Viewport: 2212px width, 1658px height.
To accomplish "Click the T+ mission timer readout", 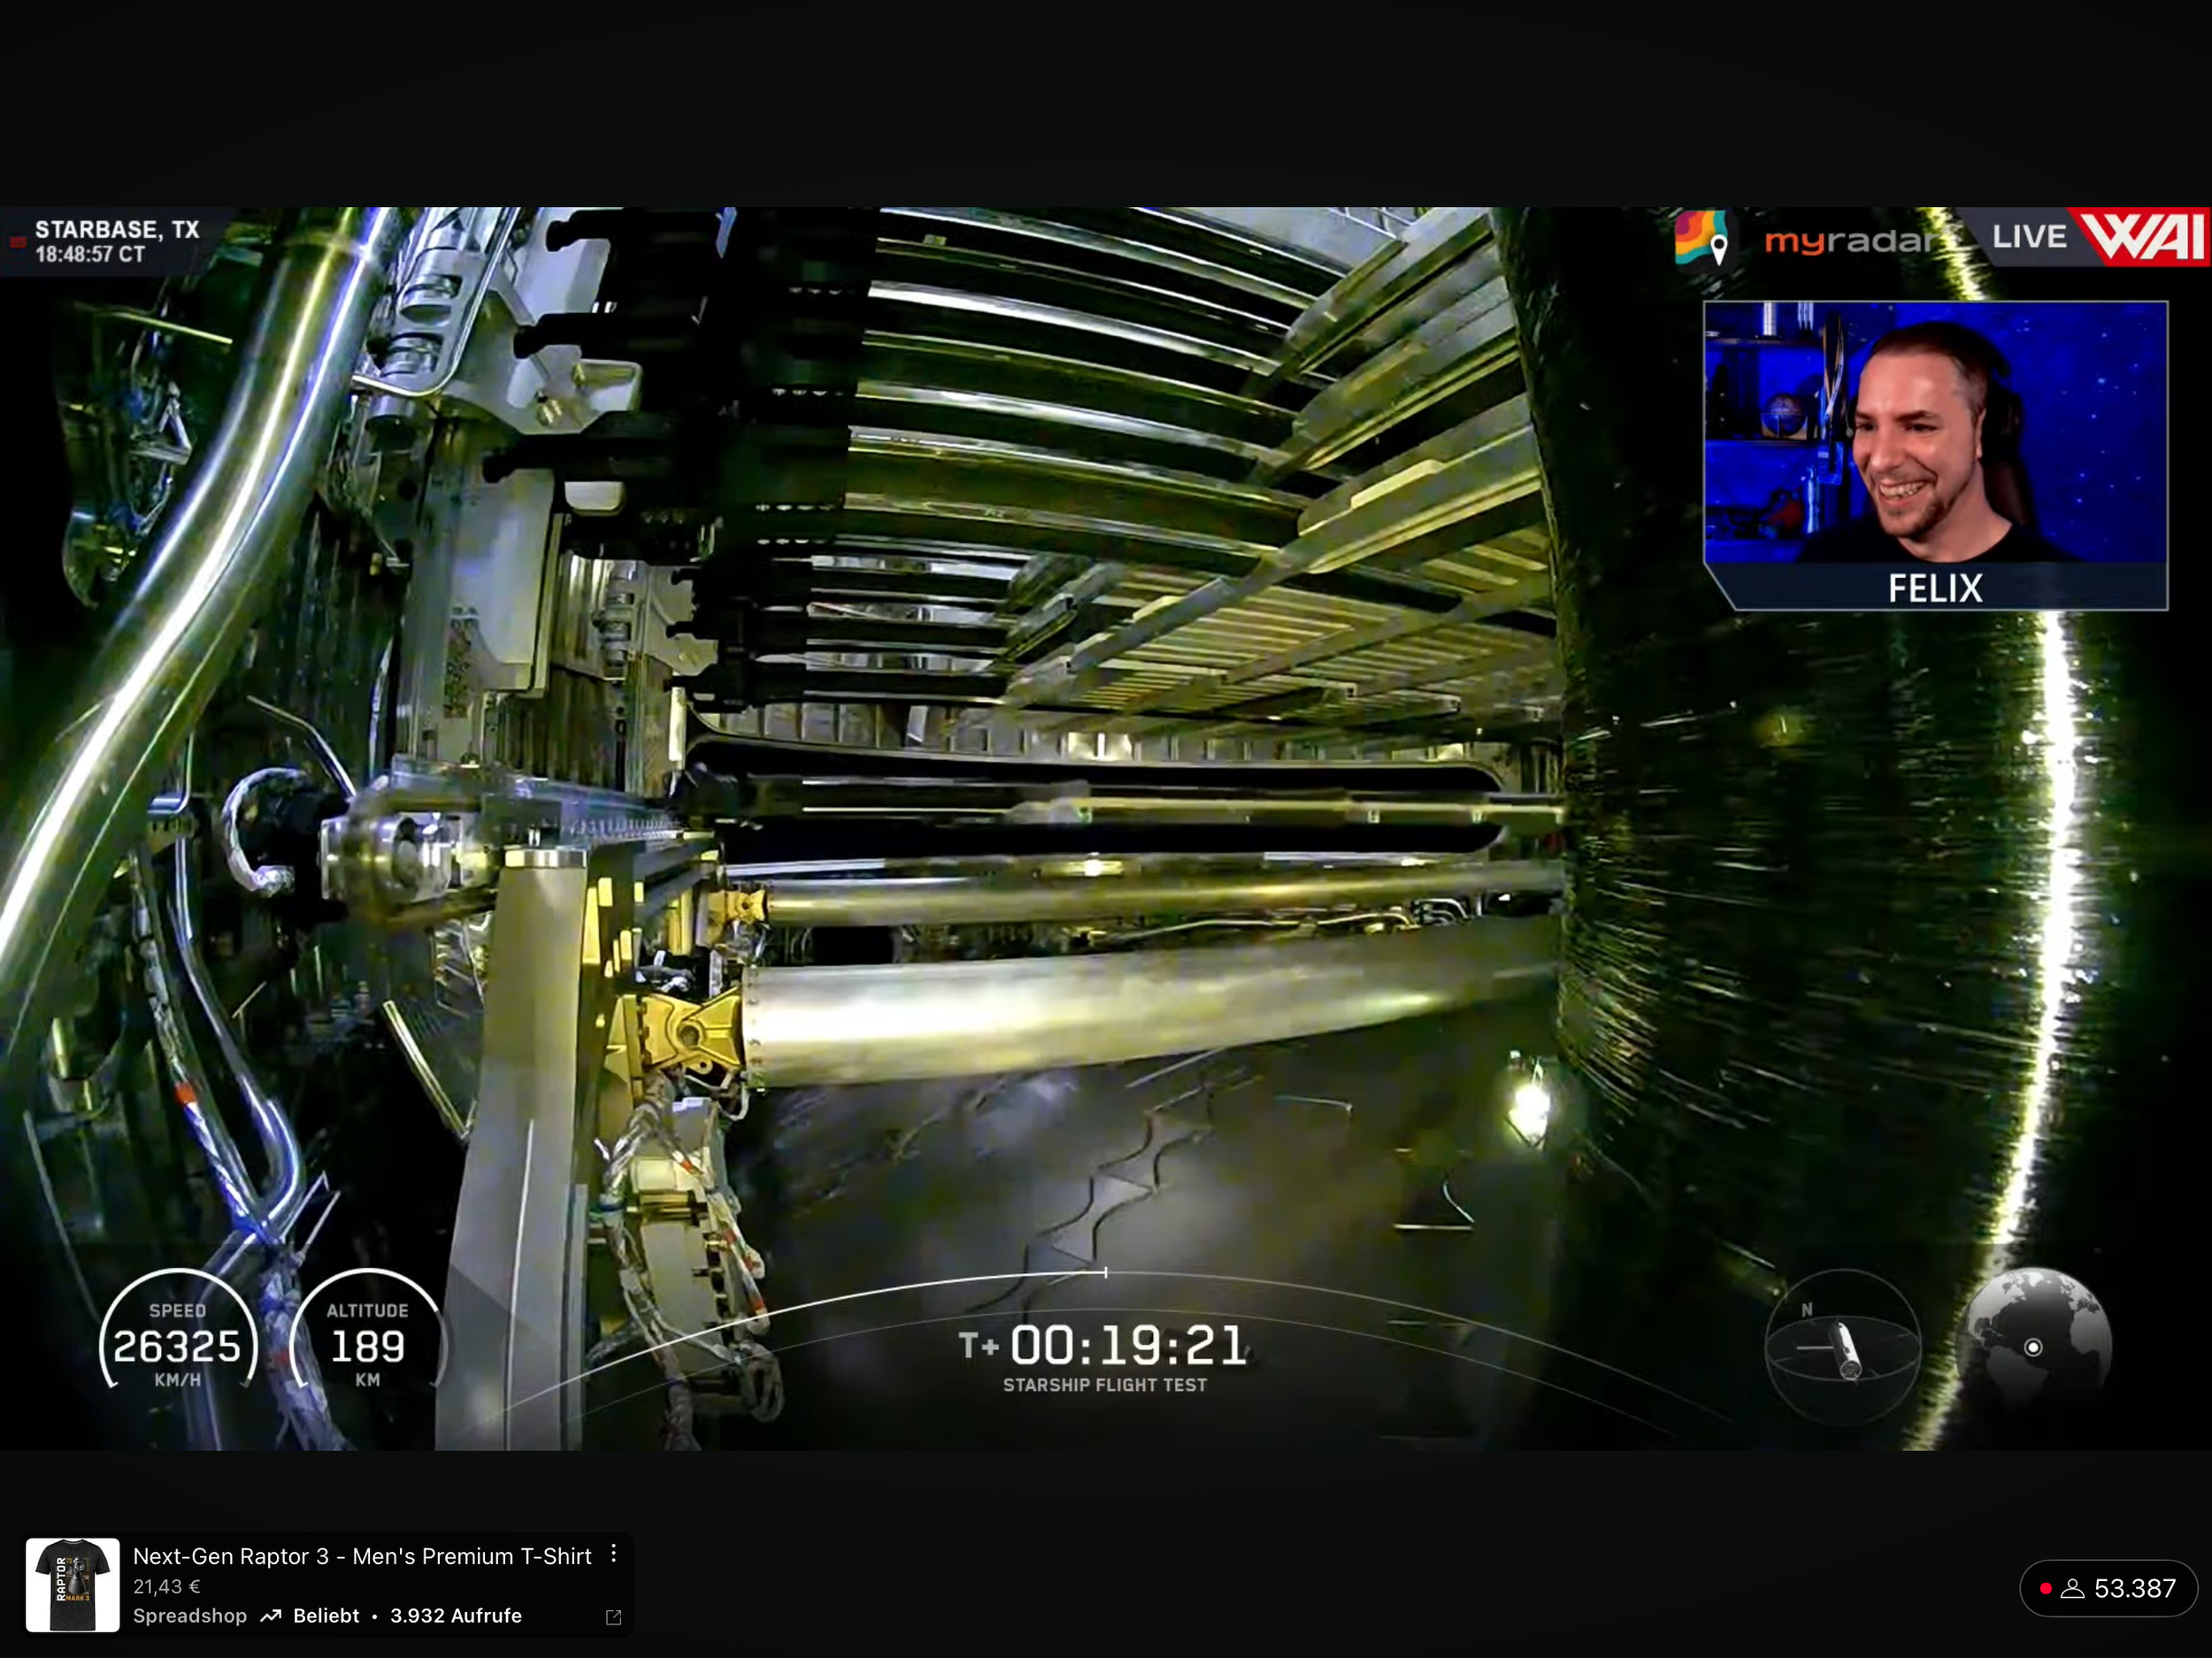I will click(1104, 1345).
